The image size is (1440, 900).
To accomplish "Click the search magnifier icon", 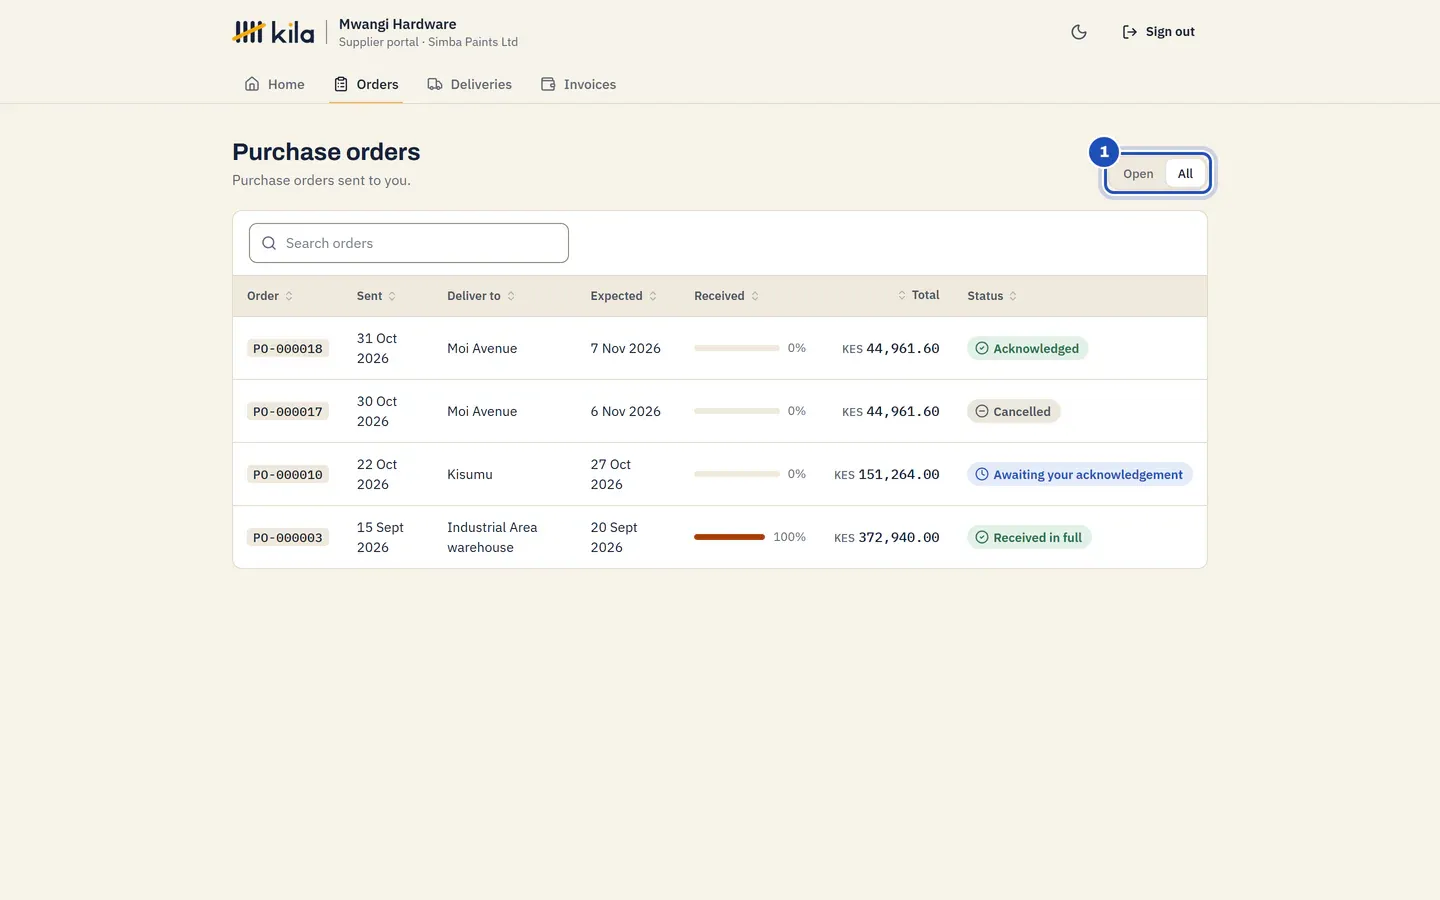I will 269,243.
